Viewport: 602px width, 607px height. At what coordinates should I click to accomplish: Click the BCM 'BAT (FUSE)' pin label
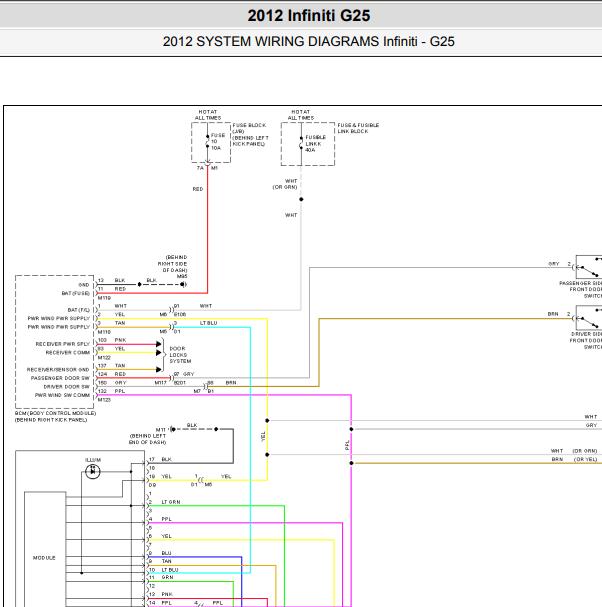coord(75,293)
